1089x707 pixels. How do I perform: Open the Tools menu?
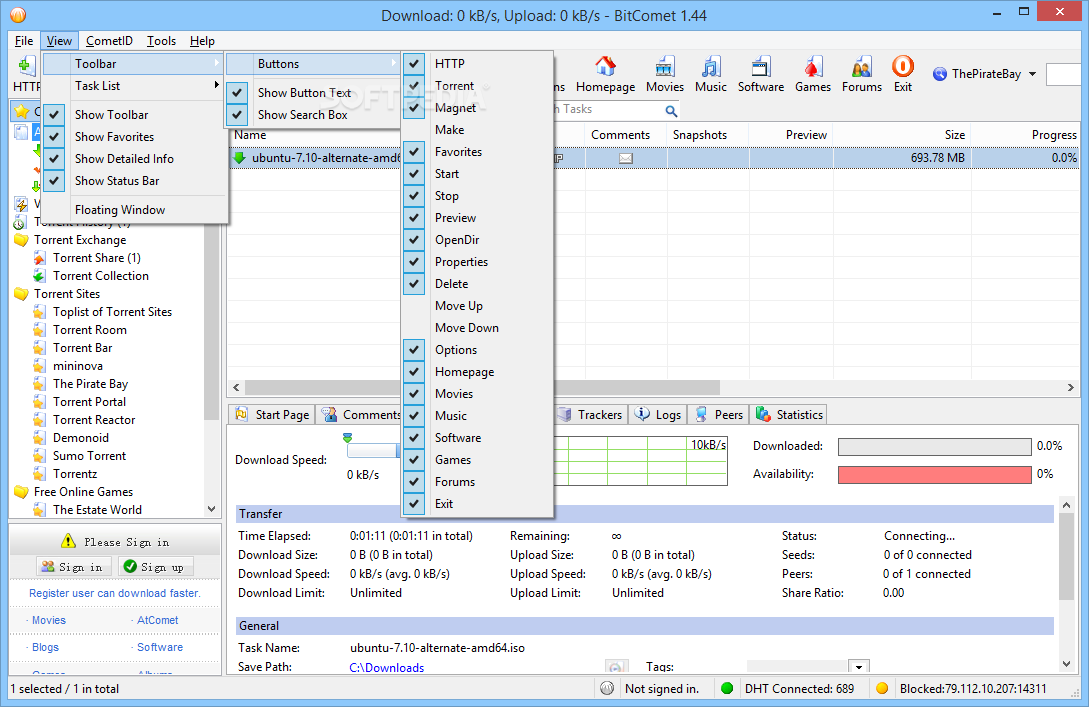(161, 41)
